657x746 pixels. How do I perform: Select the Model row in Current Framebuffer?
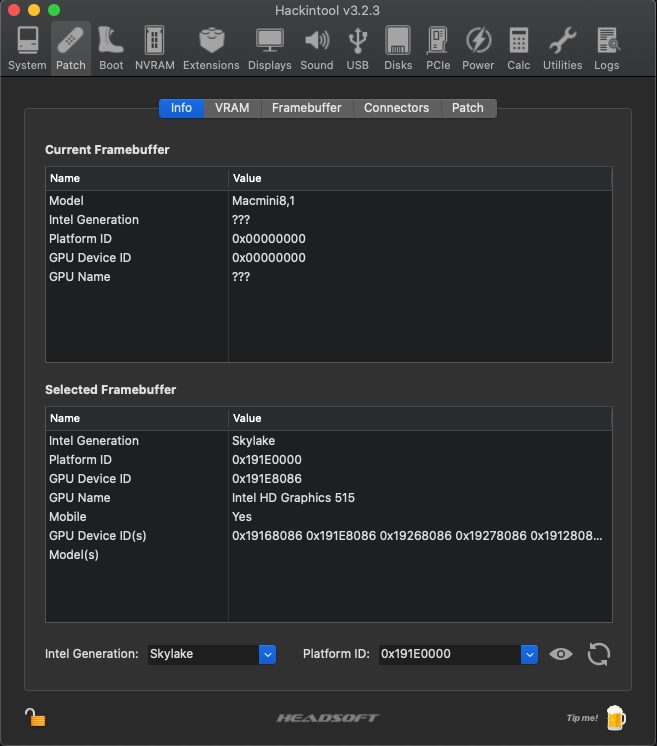[329, 201]
